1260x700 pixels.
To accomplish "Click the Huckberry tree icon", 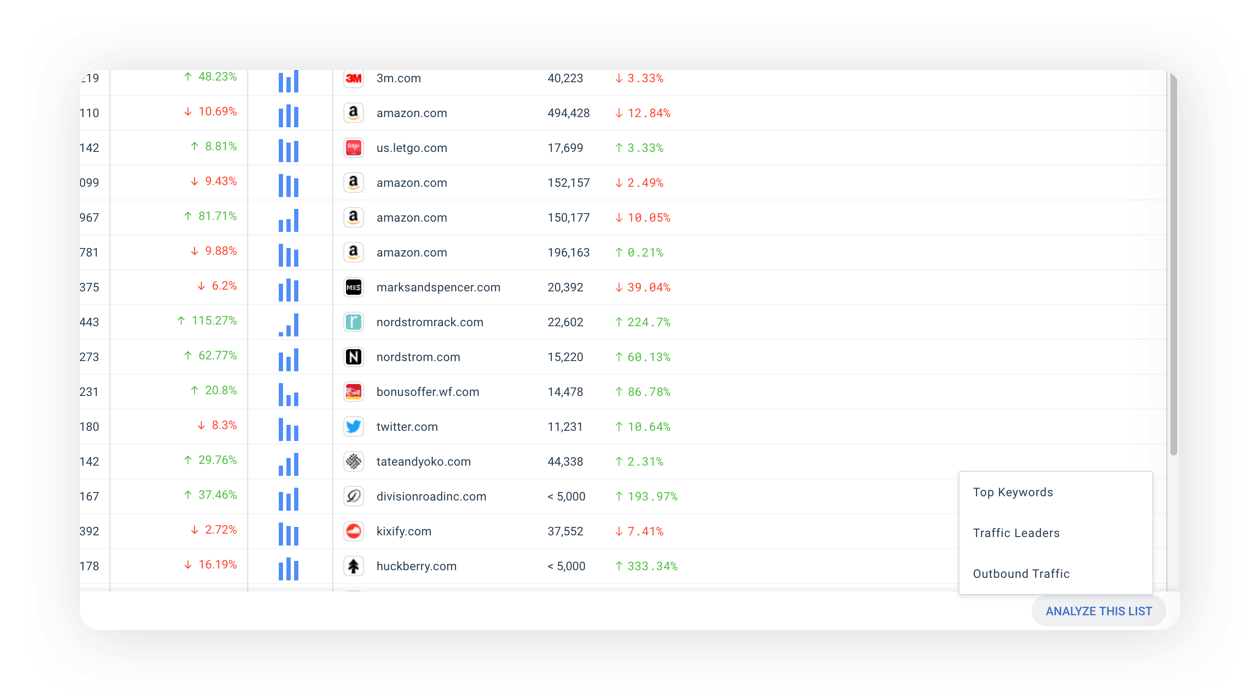I will click(x=353, y=566).
